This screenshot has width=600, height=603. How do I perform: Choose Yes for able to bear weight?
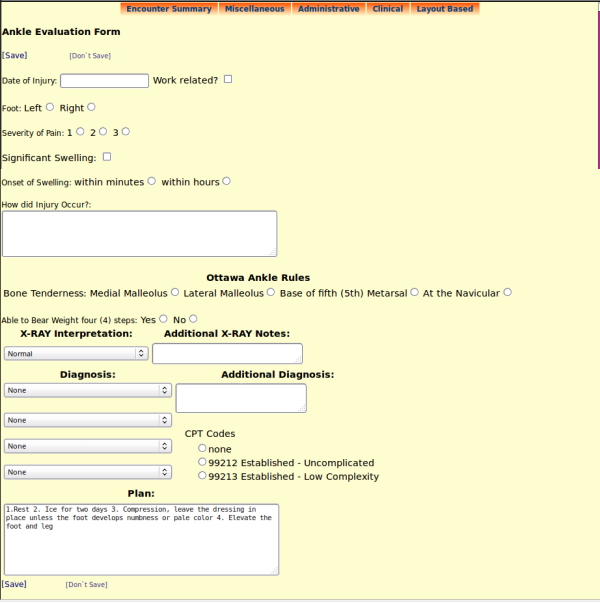coord(163,318)
